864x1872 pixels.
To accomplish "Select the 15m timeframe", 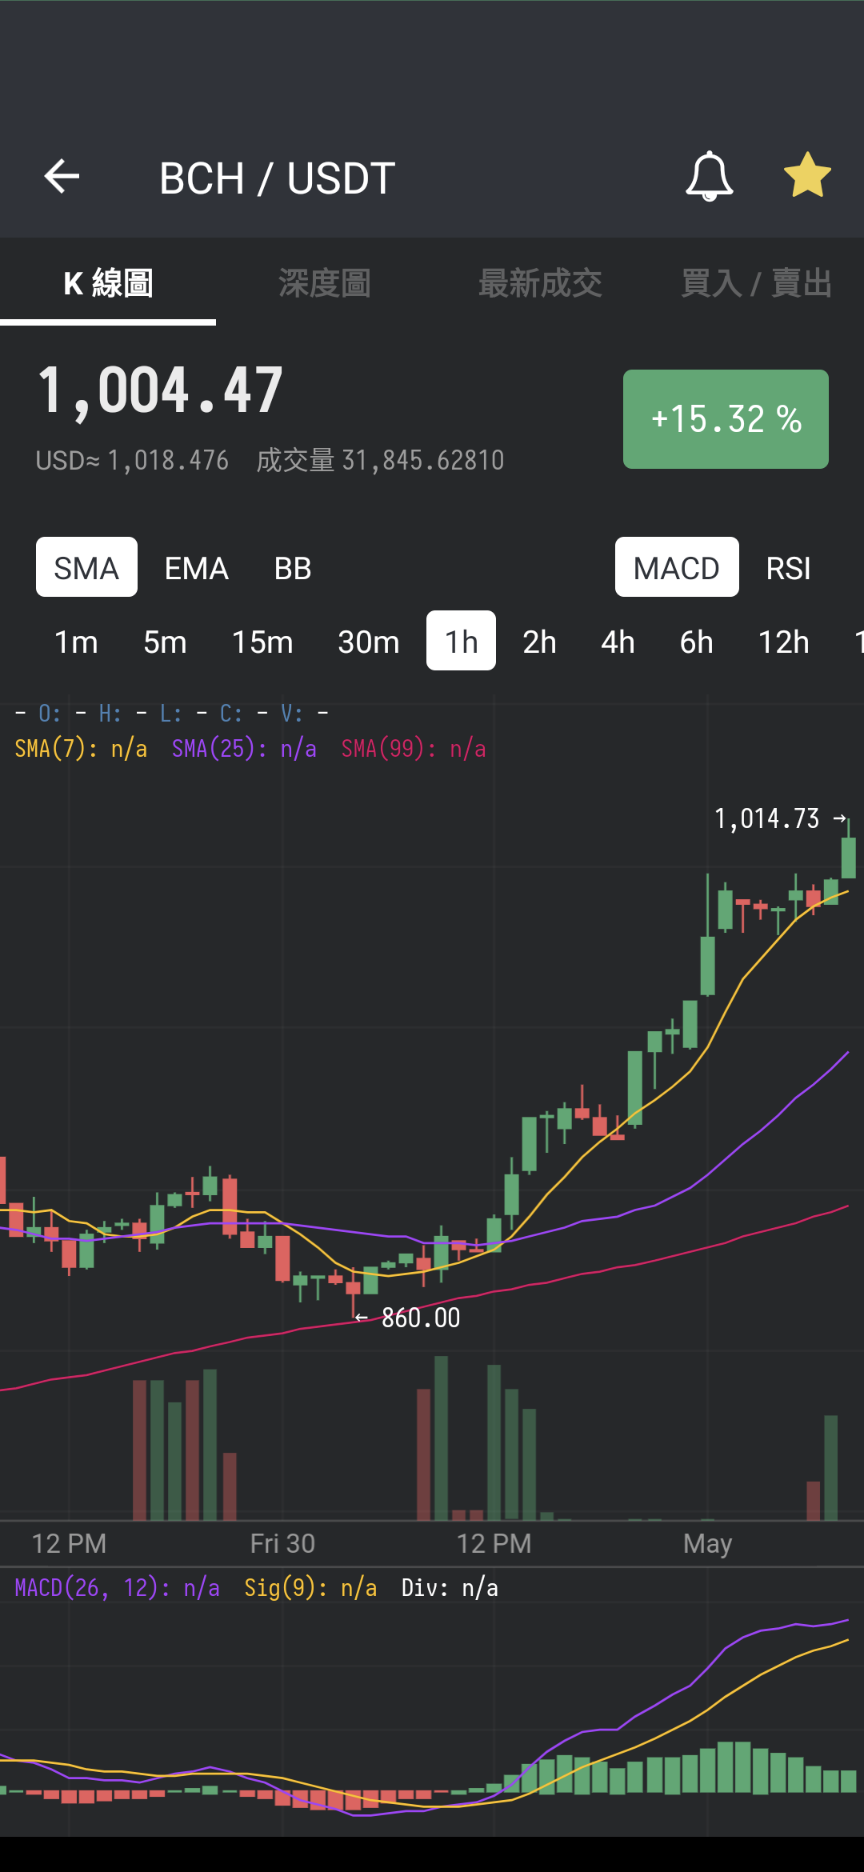I will tap(263, 641).
